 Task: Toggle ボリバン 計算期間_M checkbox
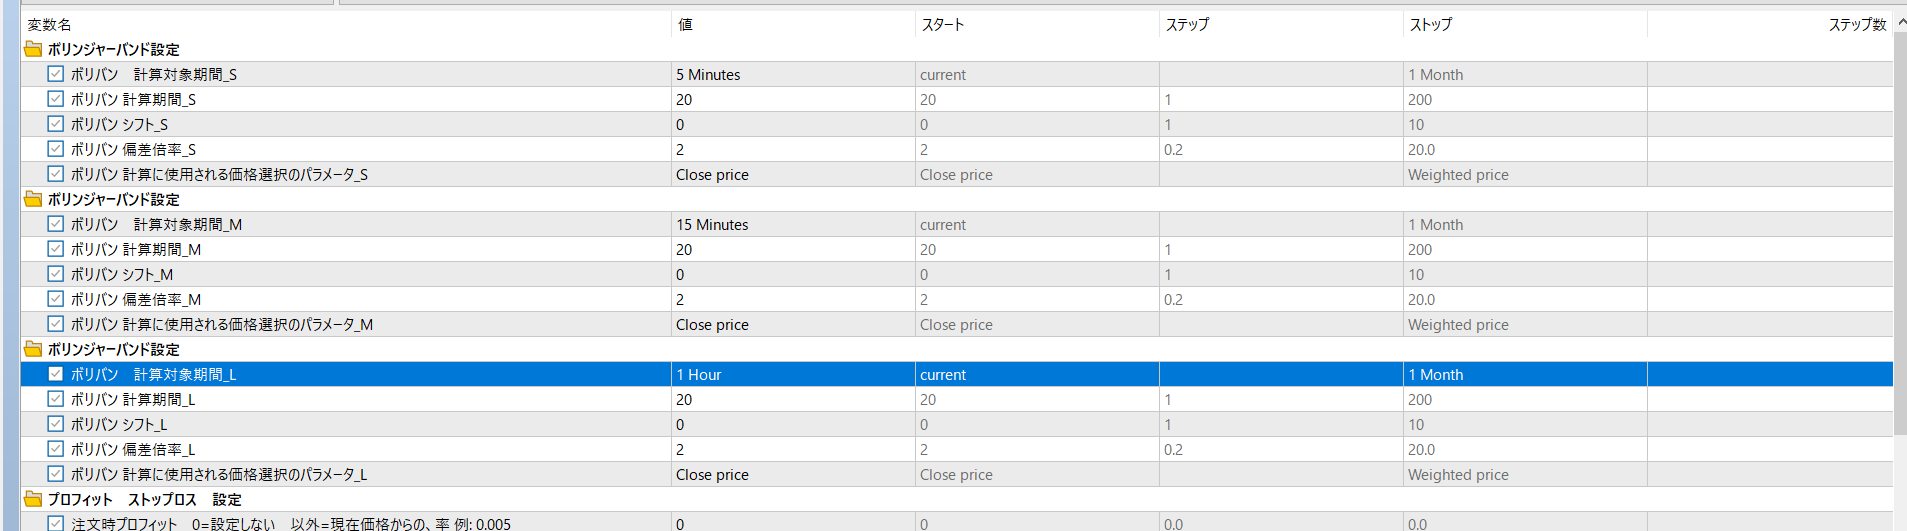56,249
